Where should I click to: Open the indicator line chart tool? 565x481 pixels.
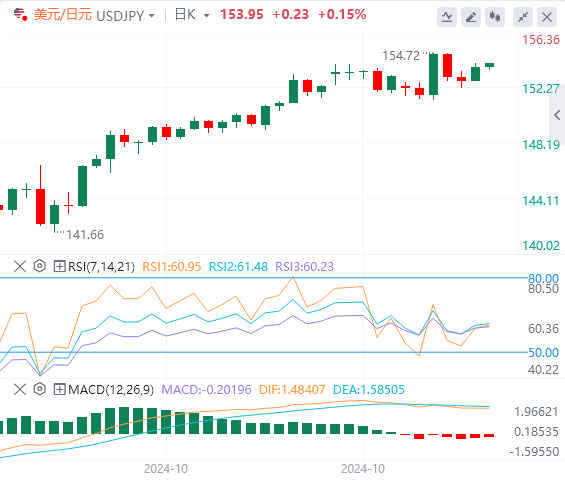[x=447, y=17]
